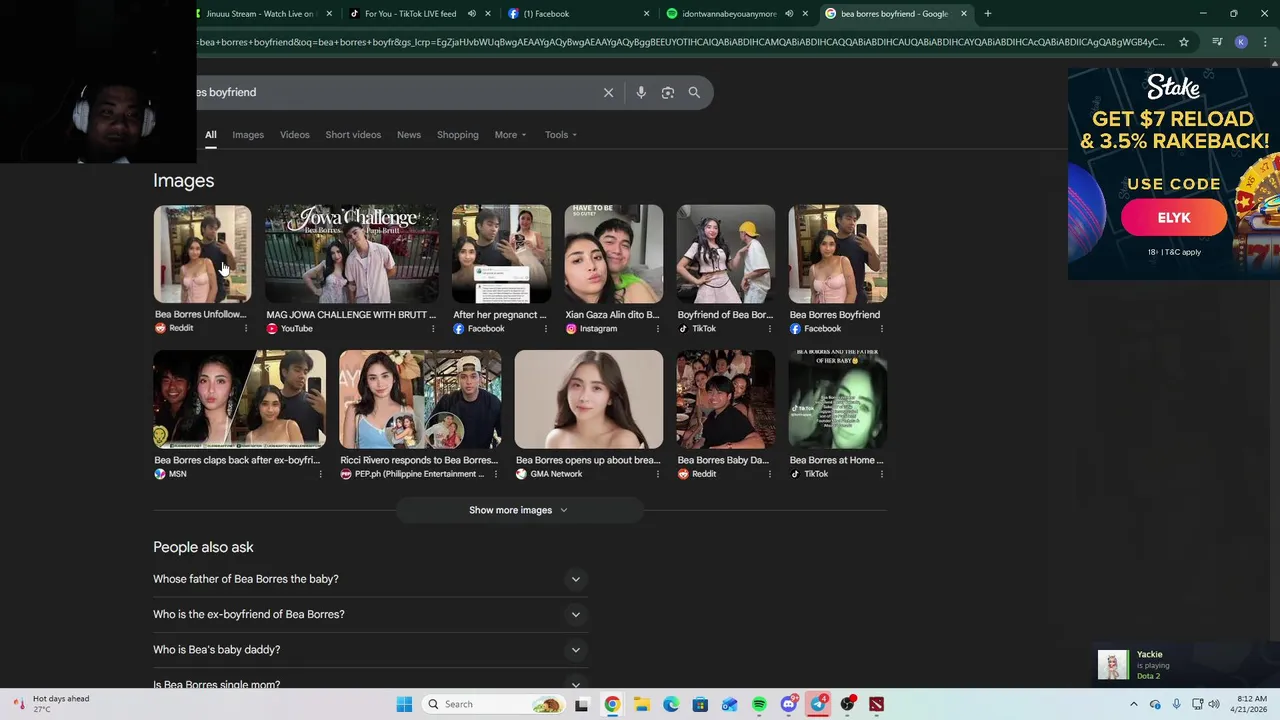Bookmark this page with the star icon
Image resolution: width=1280 pixels, height=720 pixels.
point(1184,42)
